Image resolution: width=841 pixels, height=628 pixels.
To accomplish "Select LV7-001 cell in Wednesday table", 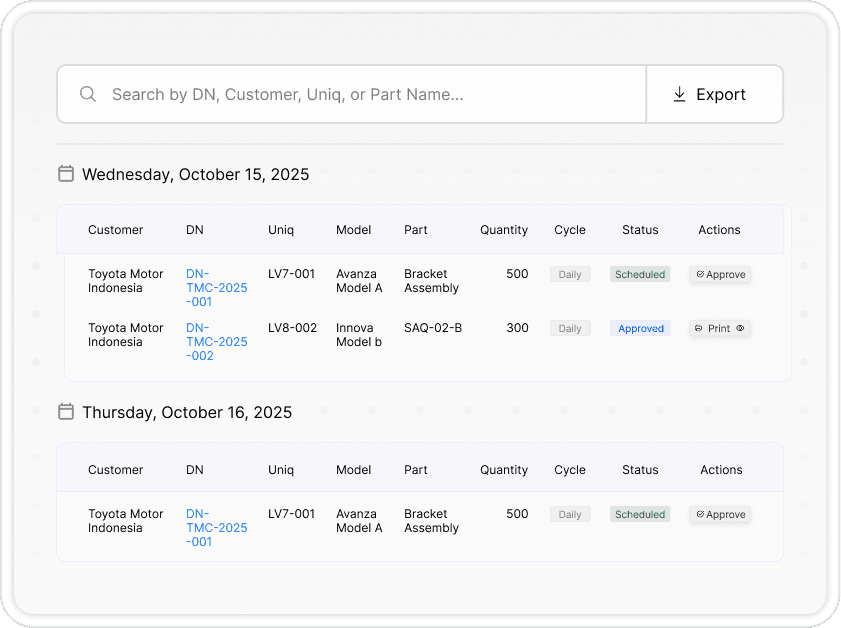I will 291,274.
